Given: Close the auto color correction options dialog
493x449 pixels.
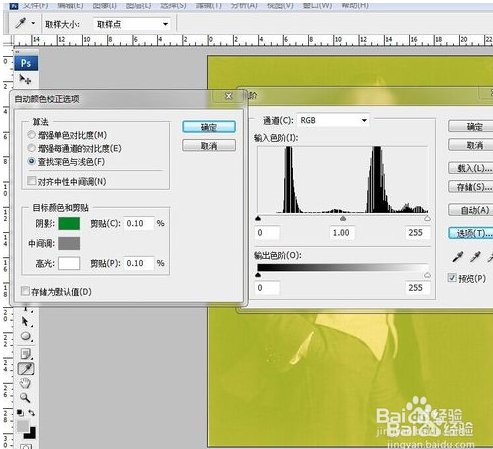Looking at the screenshot, I should pos(229,96).
